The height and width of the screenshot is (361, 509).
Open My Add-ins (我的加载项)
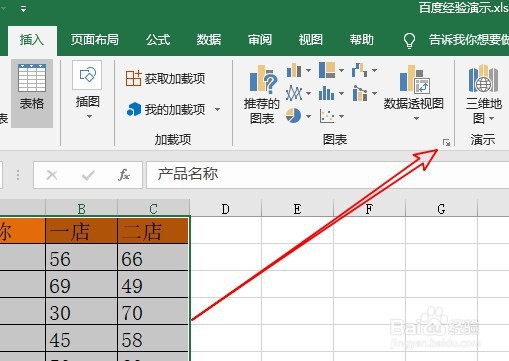(x=166, y=109)
